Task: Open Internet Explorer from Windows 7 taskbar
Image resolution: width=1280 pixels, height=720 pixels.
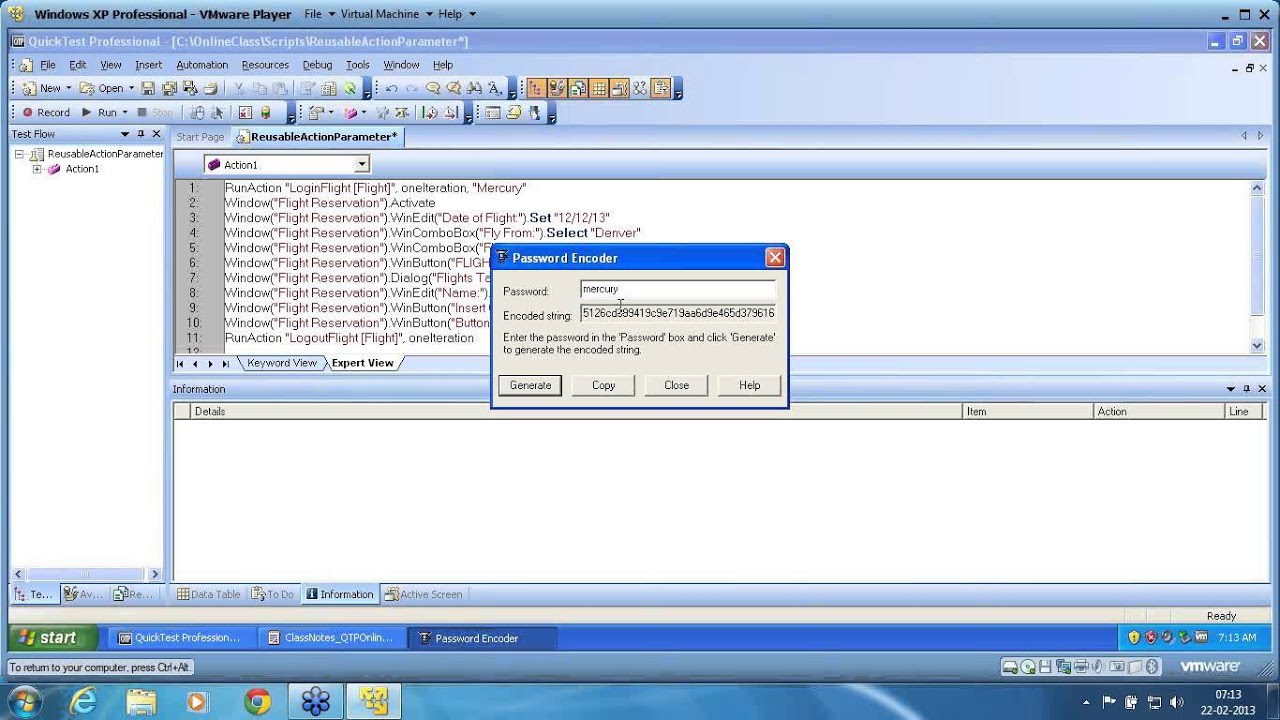Action: coord(84,702)
